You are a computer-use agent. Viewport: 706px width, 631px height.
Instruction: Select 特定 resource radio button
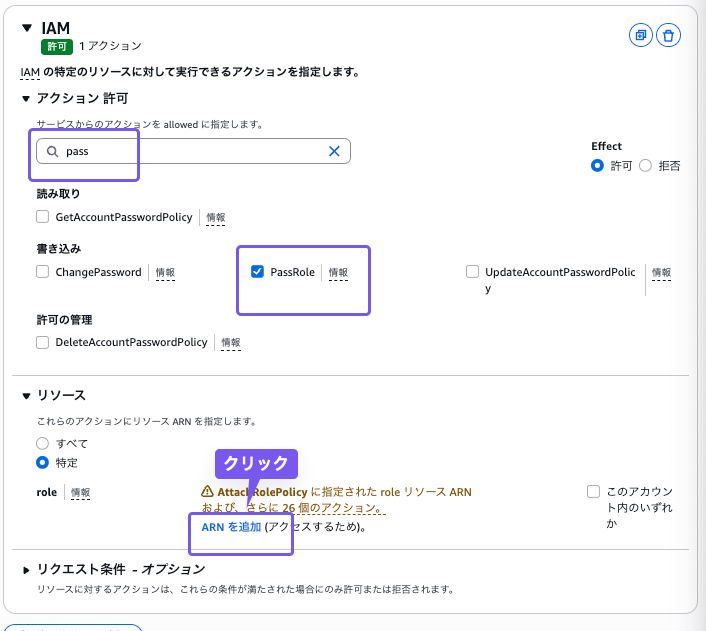[x=42, y=463]
